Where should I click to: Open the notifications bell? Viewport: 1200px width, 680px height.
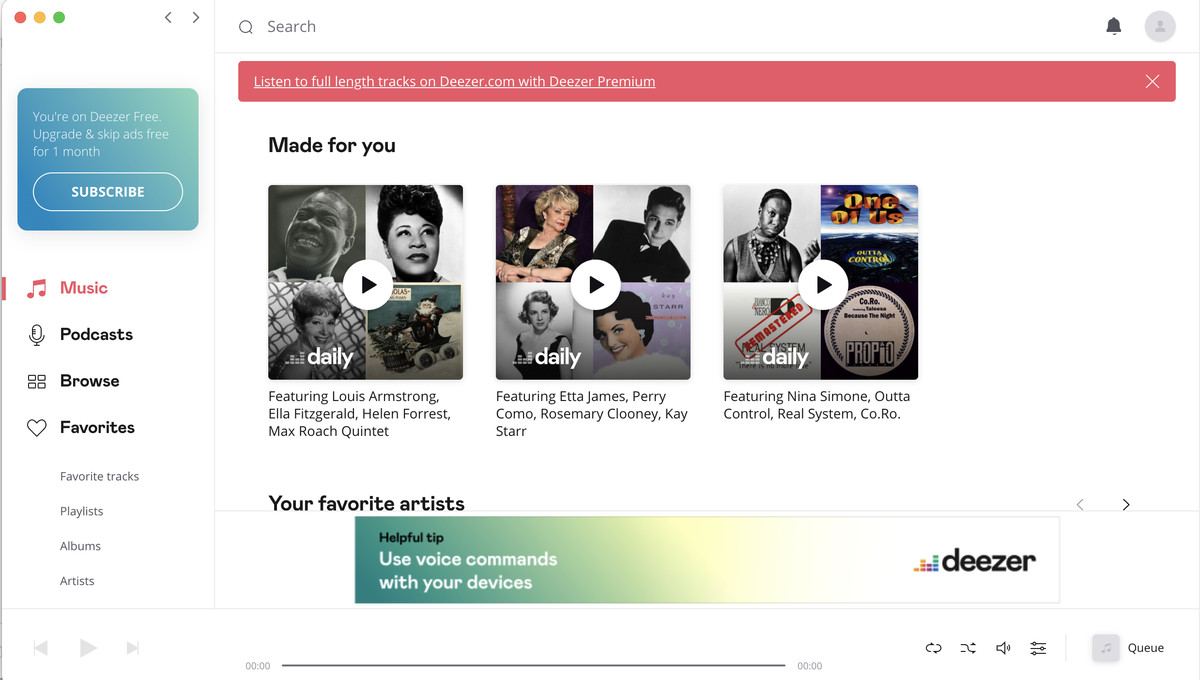click(1114, 27)
